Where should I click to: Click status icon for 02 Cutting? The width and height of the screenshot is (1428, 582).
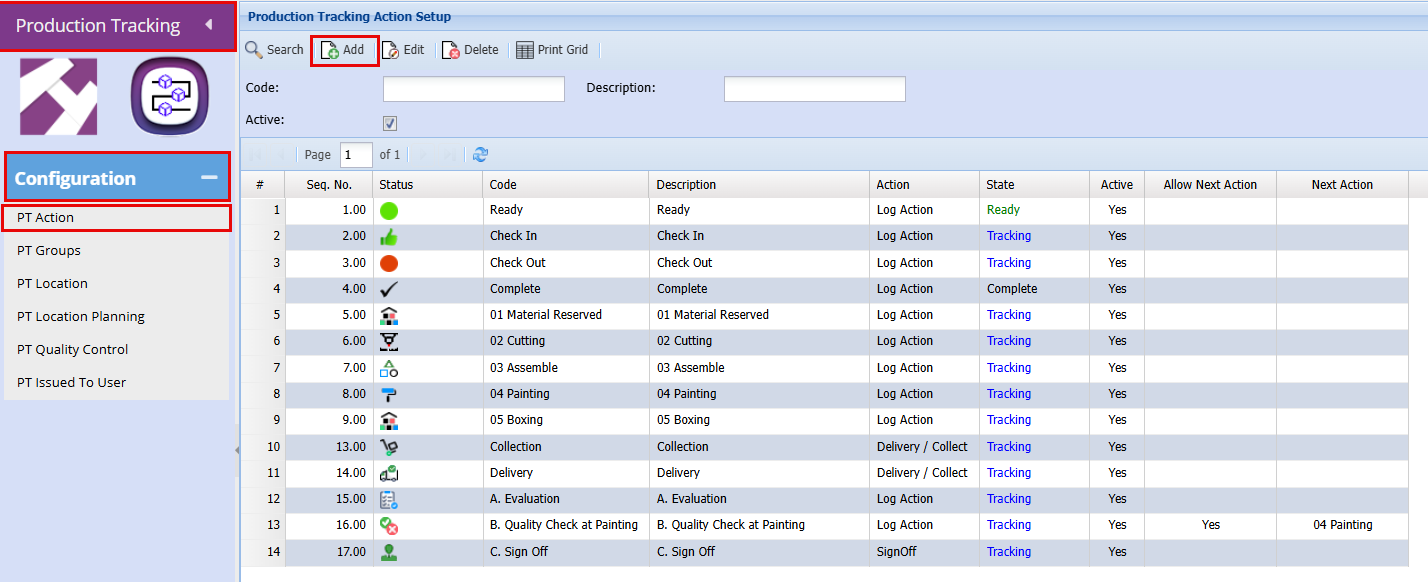point(389,341)
